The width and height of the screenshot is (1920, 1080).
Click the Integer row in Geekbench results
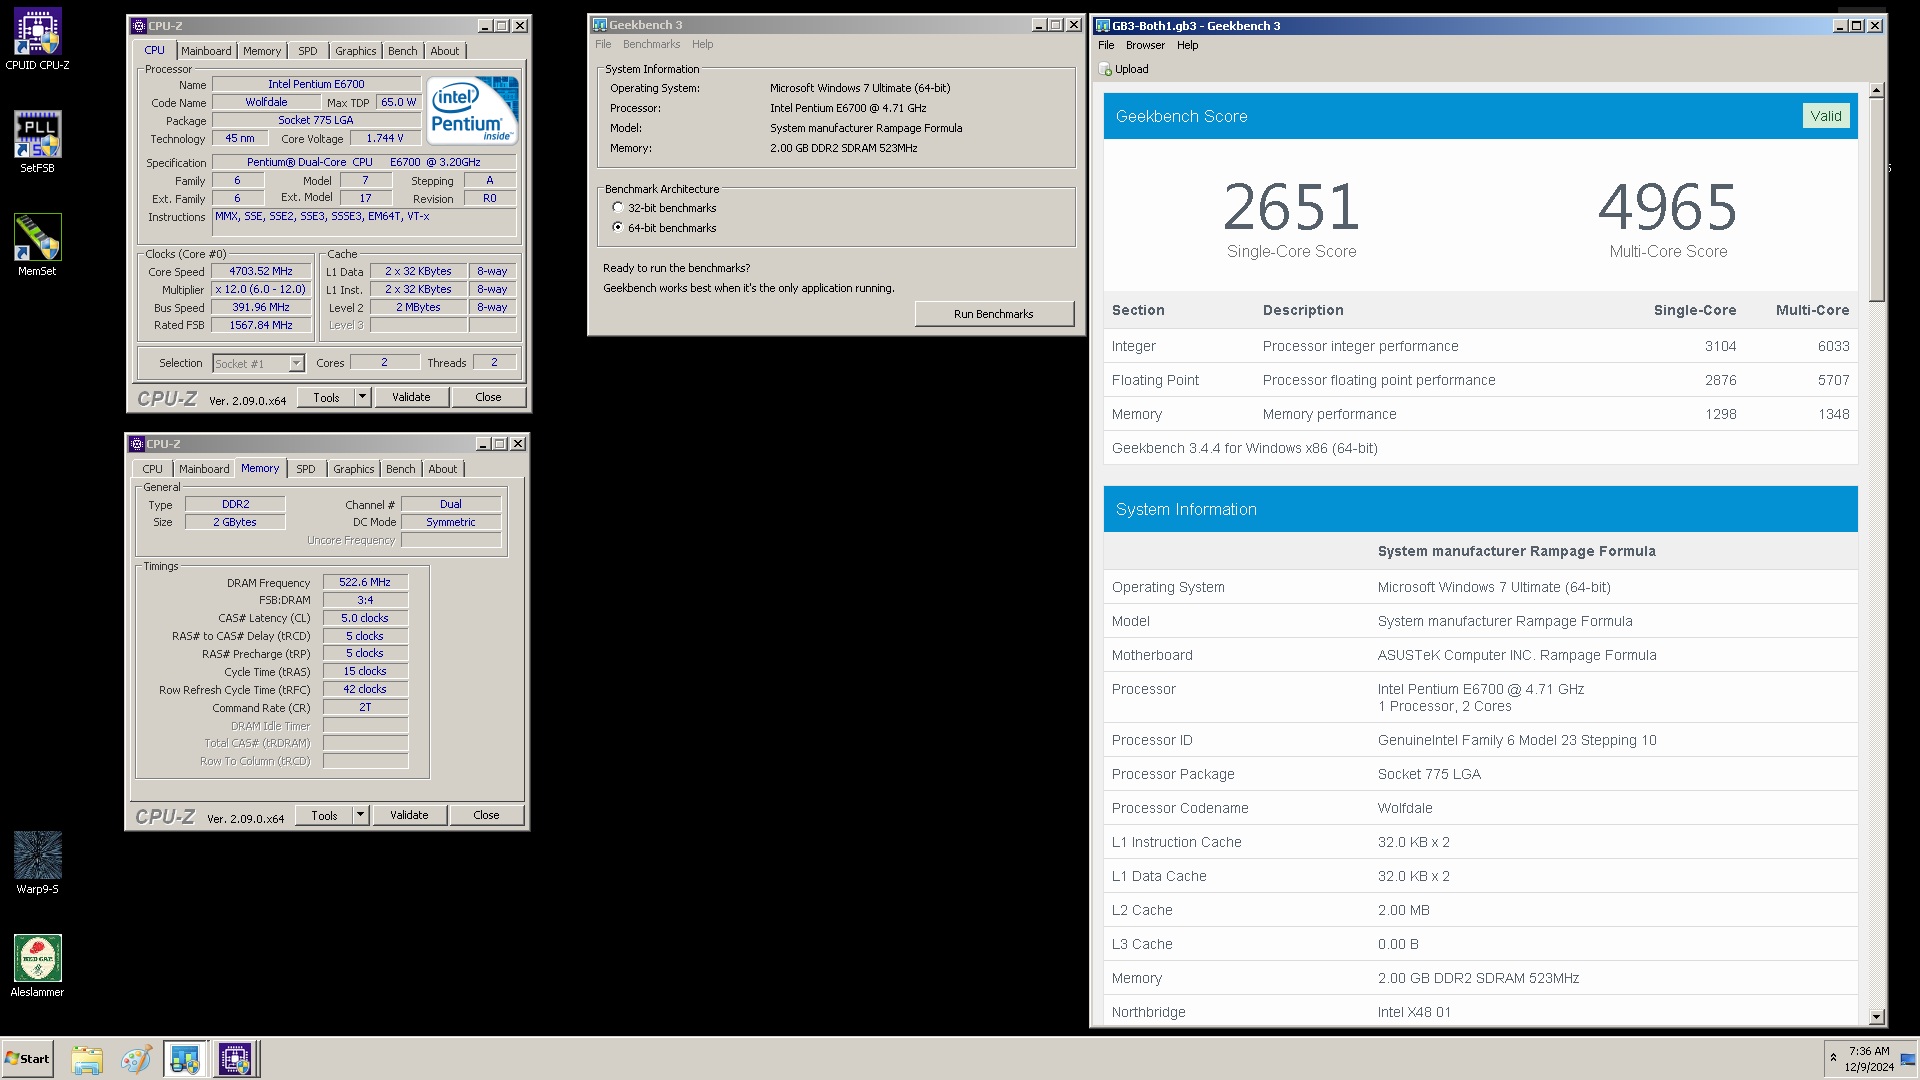(1480, 346)
